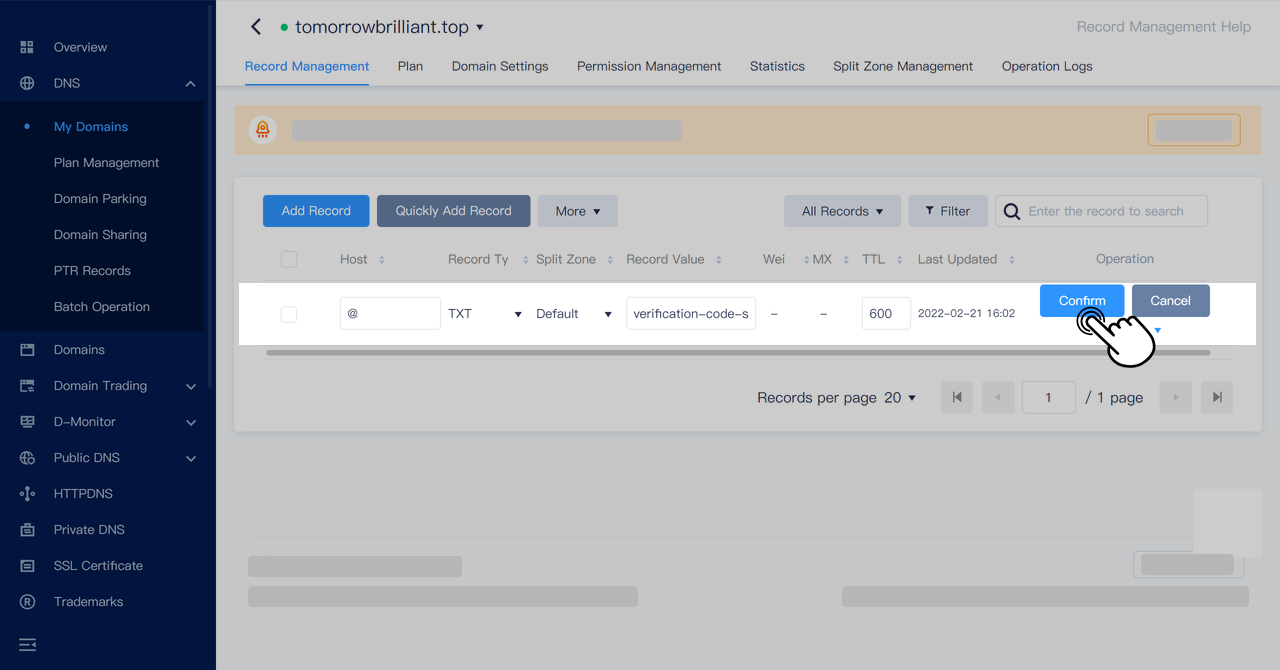This screenshot has height=670, width=1280.
Task: Open the All Records filter dropdown
Action: tap(842, 210)
